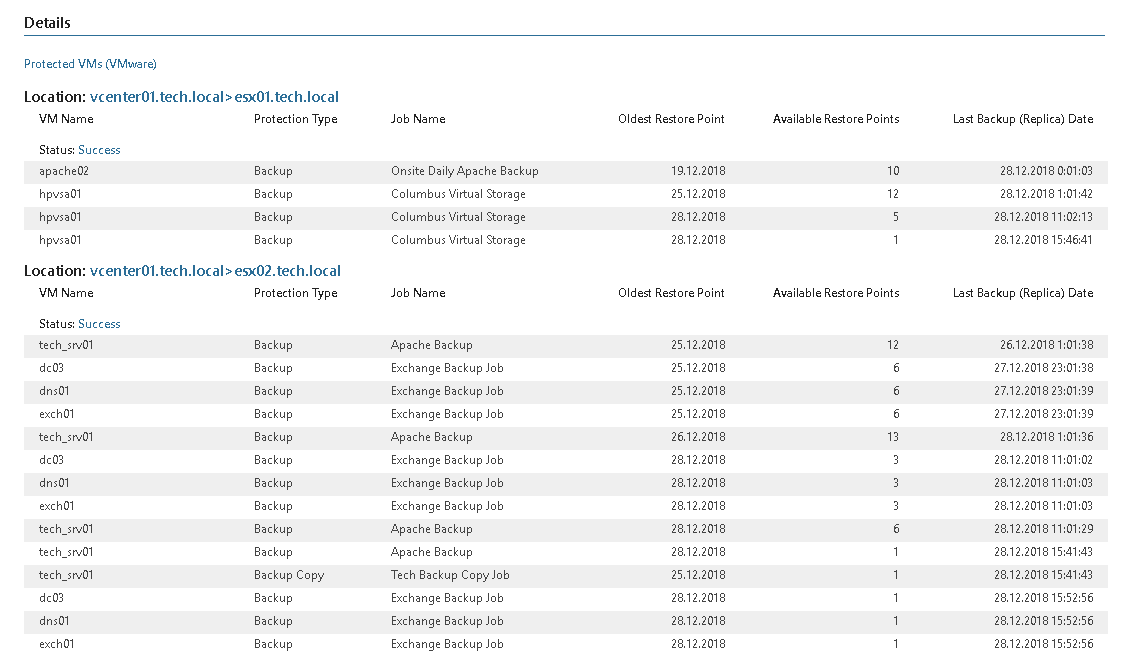Open vcenter01.tech.local link beside esx02 host

click(x=156, y=271)
